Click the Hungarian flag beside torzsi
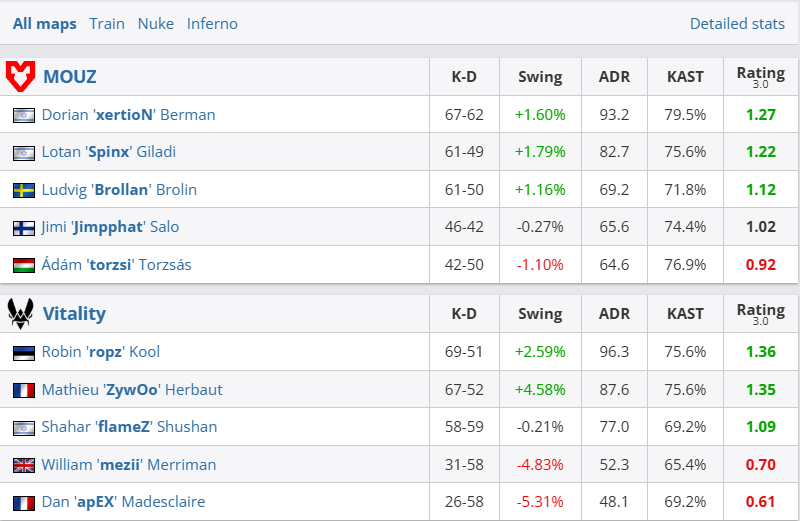This screenshot has width=800, height=521. pyautogui.click(x=24, y=265)
